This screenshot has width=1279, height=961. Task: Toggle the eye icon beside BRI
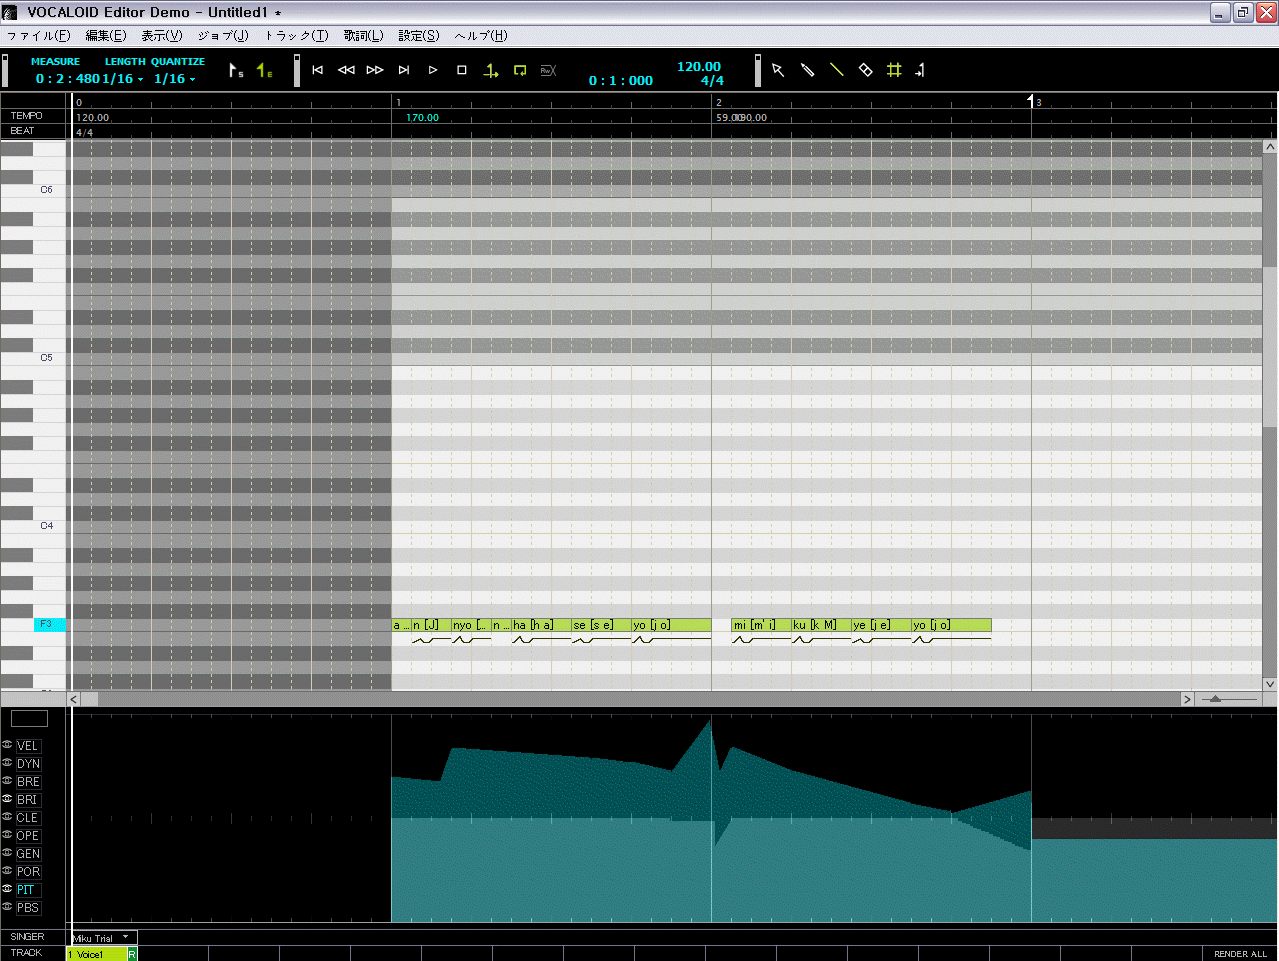pyautogui.click(x=7, y=799)
